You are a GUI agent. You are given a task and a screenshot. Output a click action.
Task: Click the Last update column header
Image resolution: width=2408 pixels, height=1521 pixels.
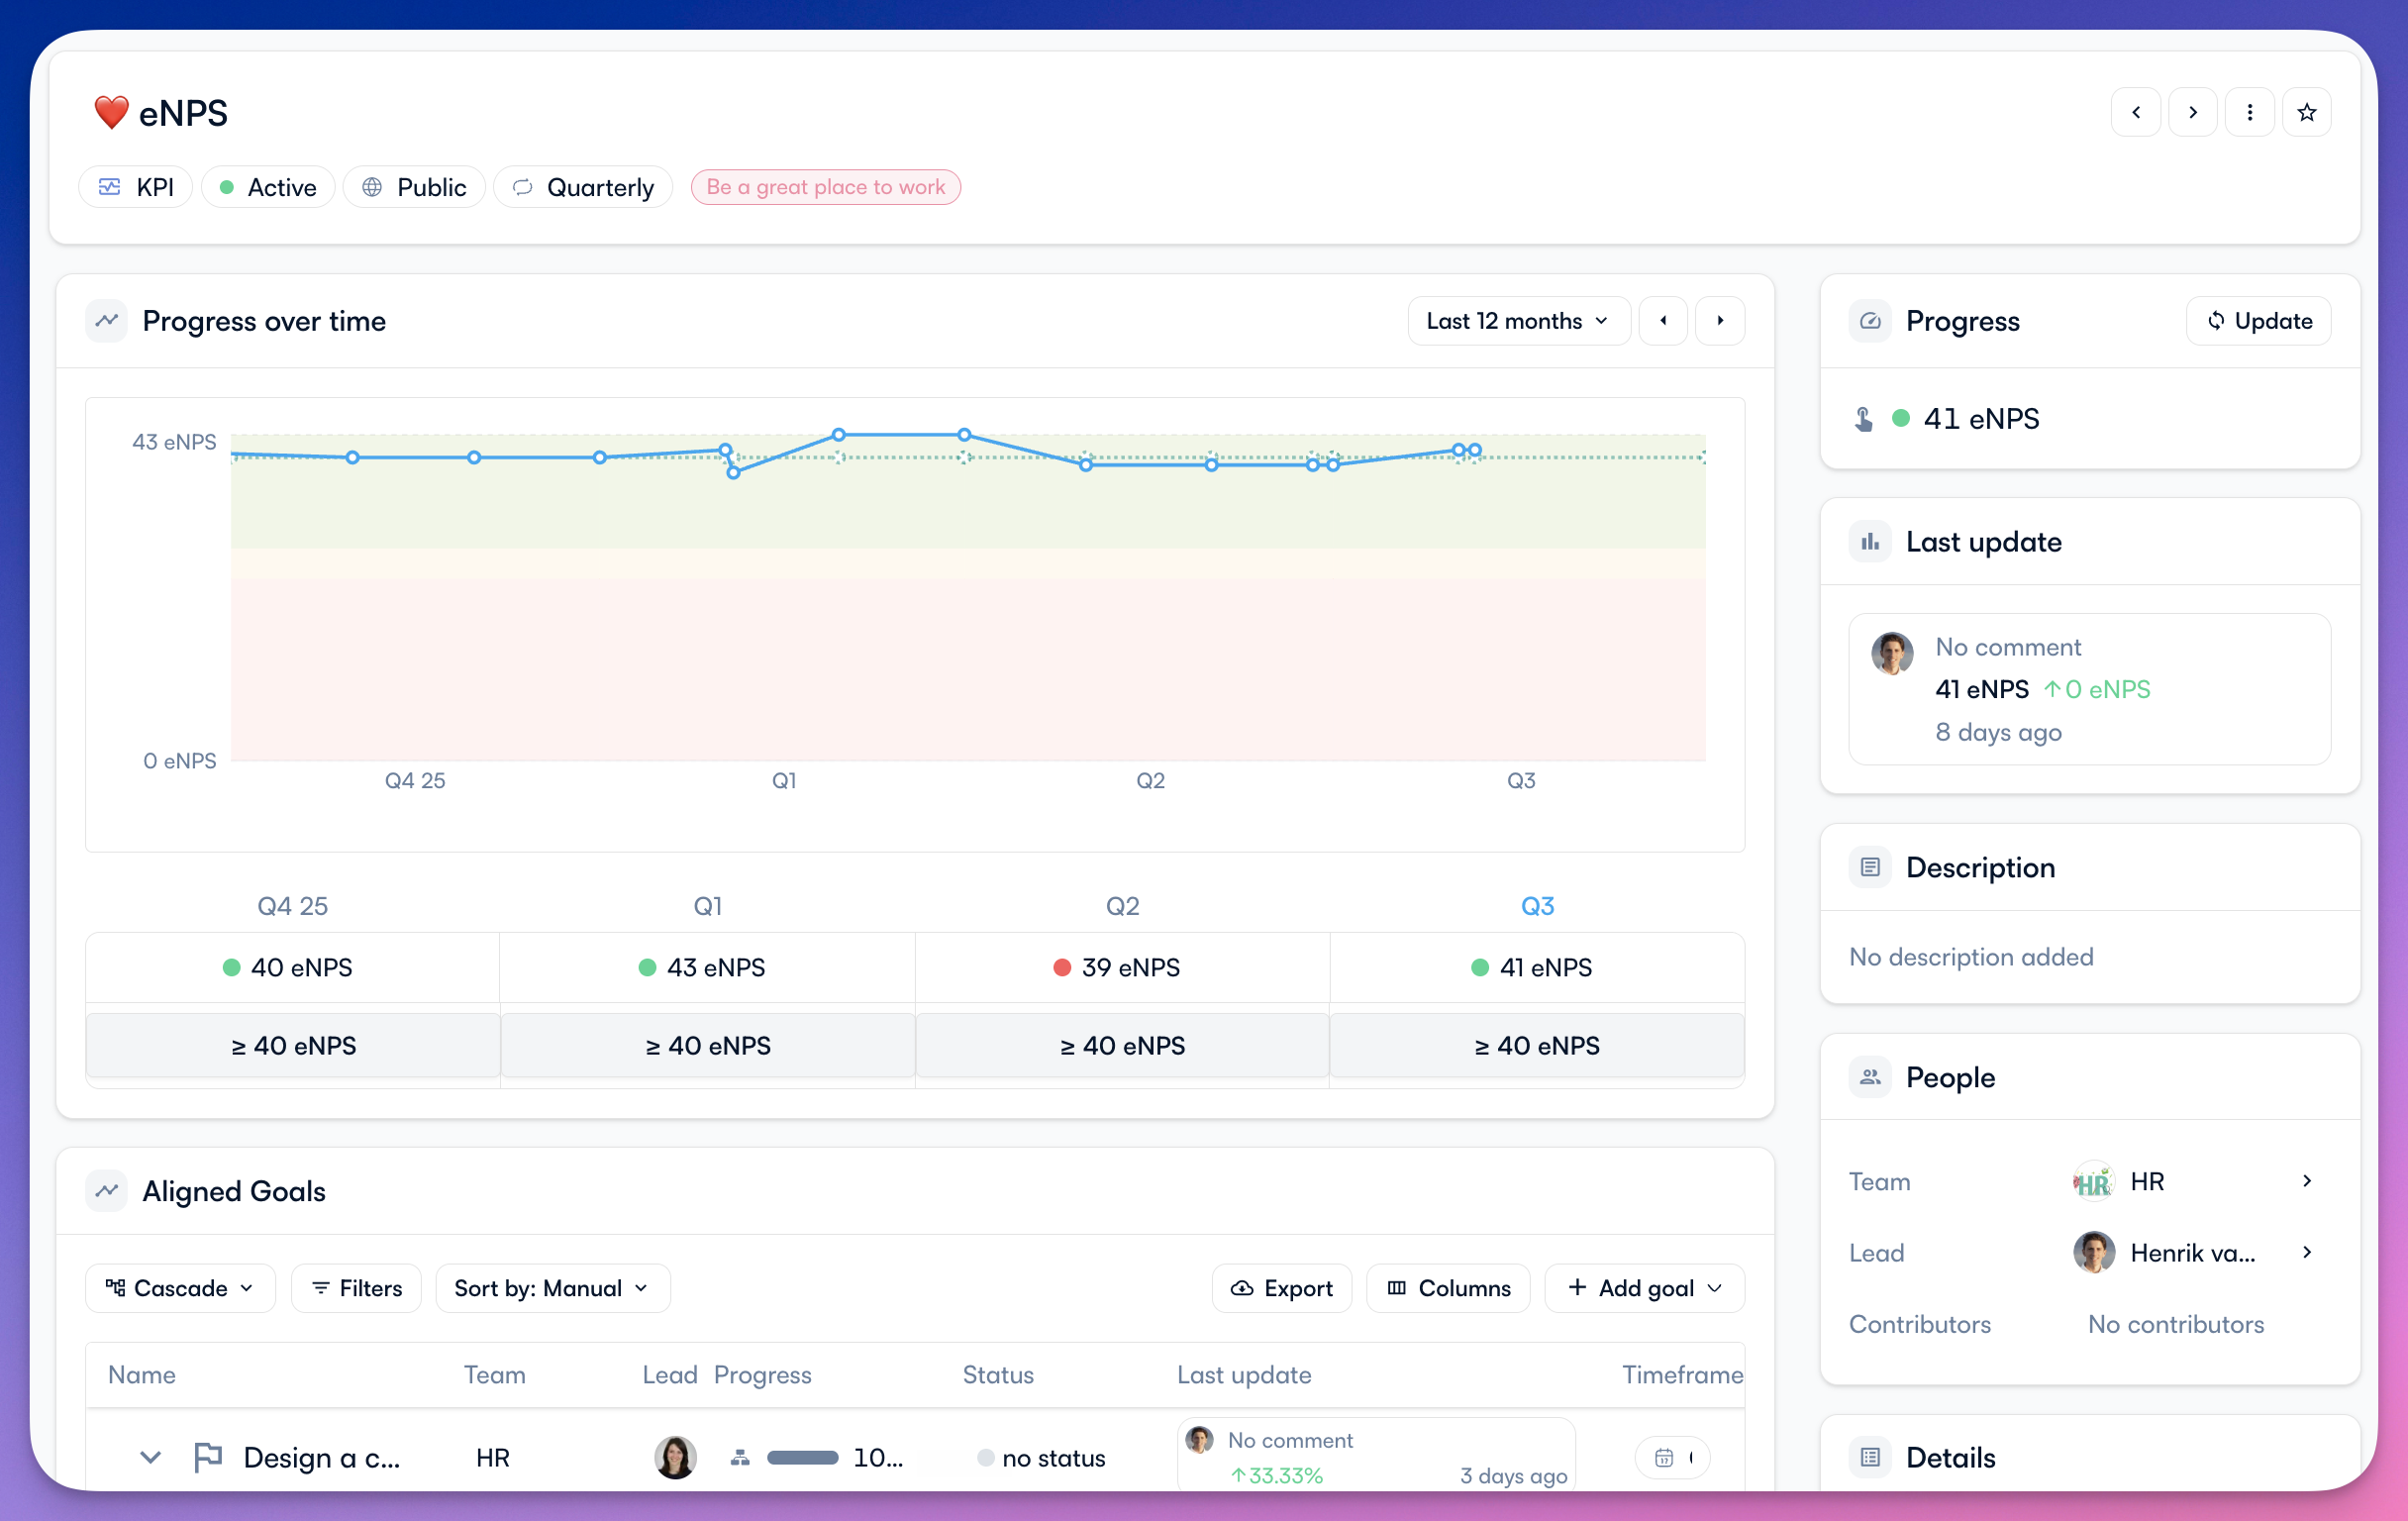1244,1374
